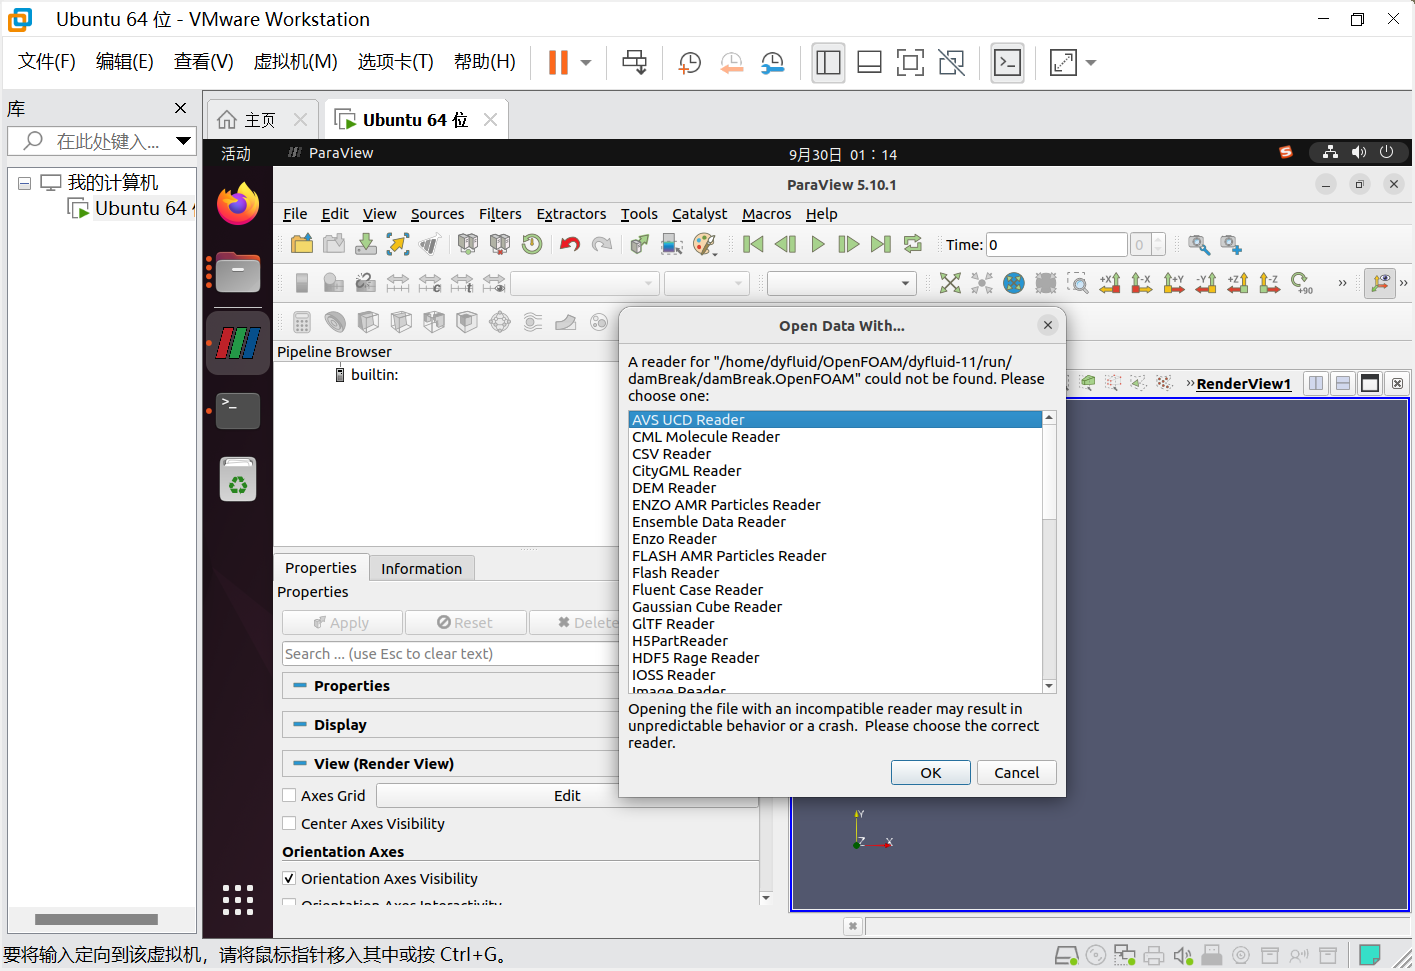This screenshot has width=1415, height=971.
Task: Show applications grid in Ubuntu dock
Action: point(238,900)
